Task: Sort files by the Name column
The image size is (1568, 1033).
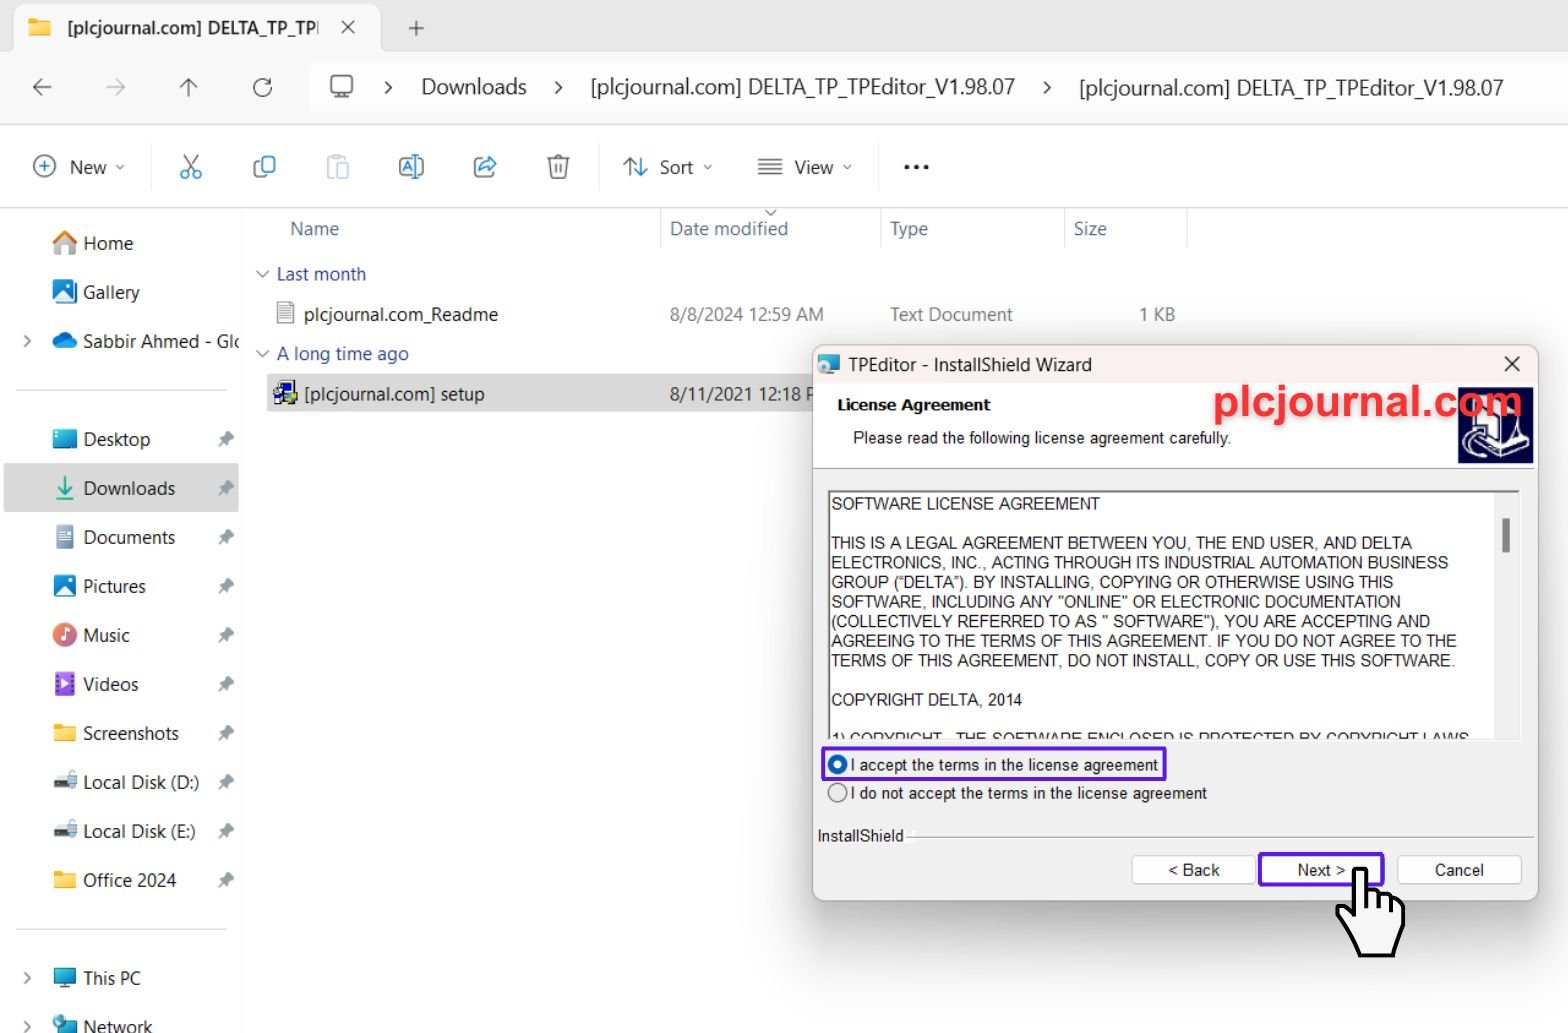Action: (x=314, y=229)
